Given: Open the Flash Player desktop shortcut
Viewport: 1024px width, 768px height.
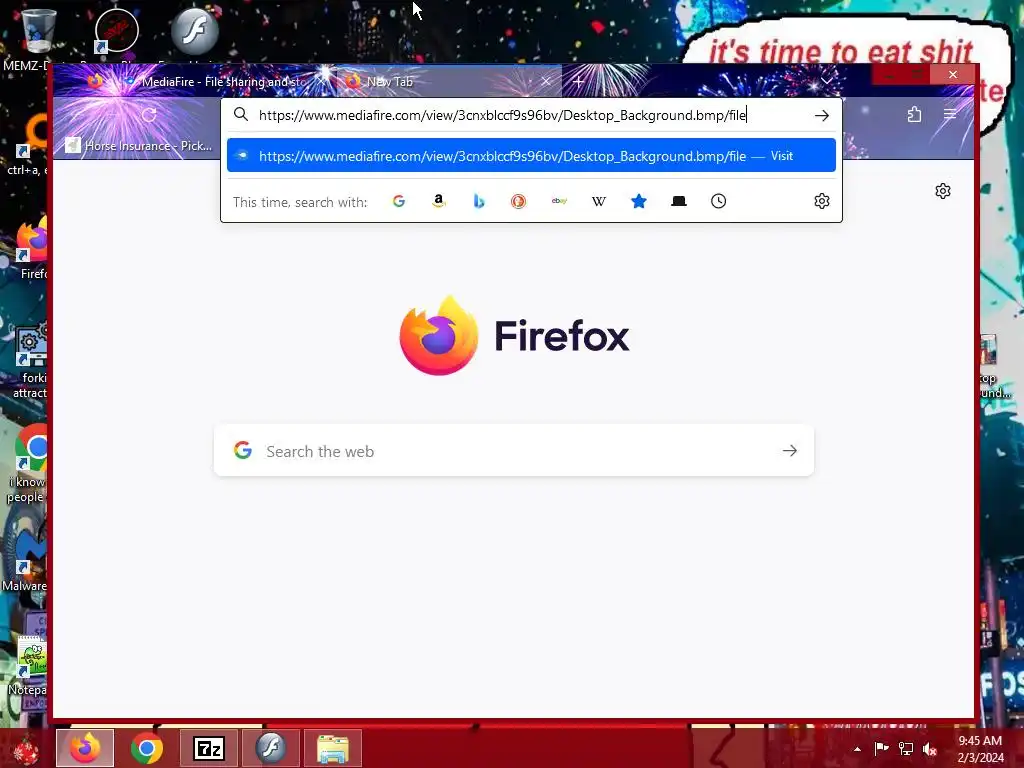Looking at the screenshot, I should (x=195, y=33).
